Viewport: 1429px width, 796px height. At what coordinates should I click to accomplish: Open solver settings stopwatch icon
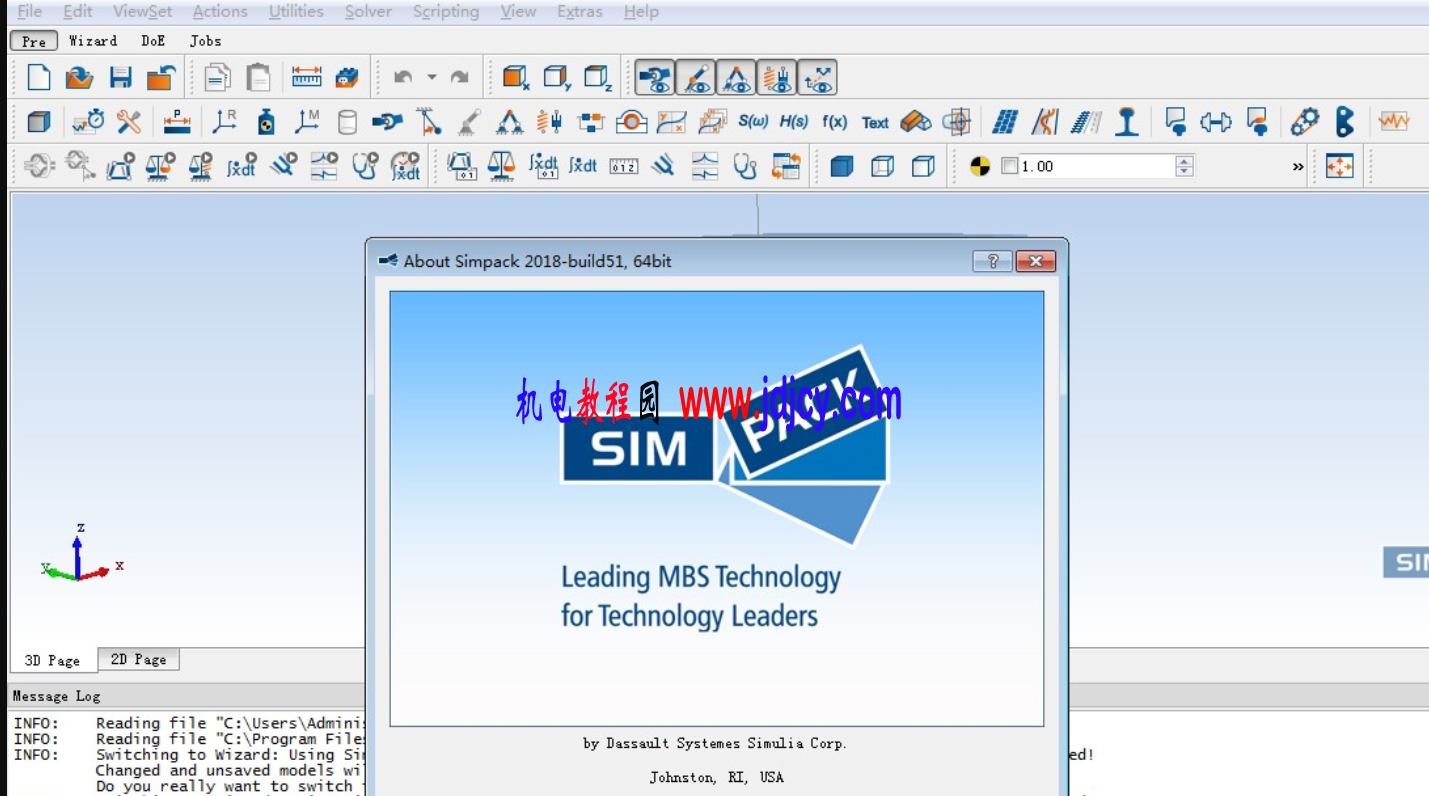coord(88,122)
